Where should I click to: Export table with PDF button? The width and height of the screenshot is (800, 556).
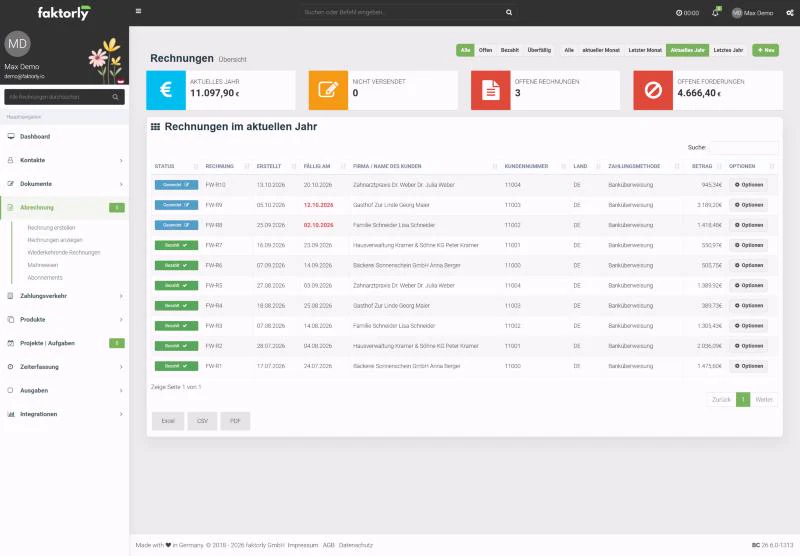tap(235, 421)
